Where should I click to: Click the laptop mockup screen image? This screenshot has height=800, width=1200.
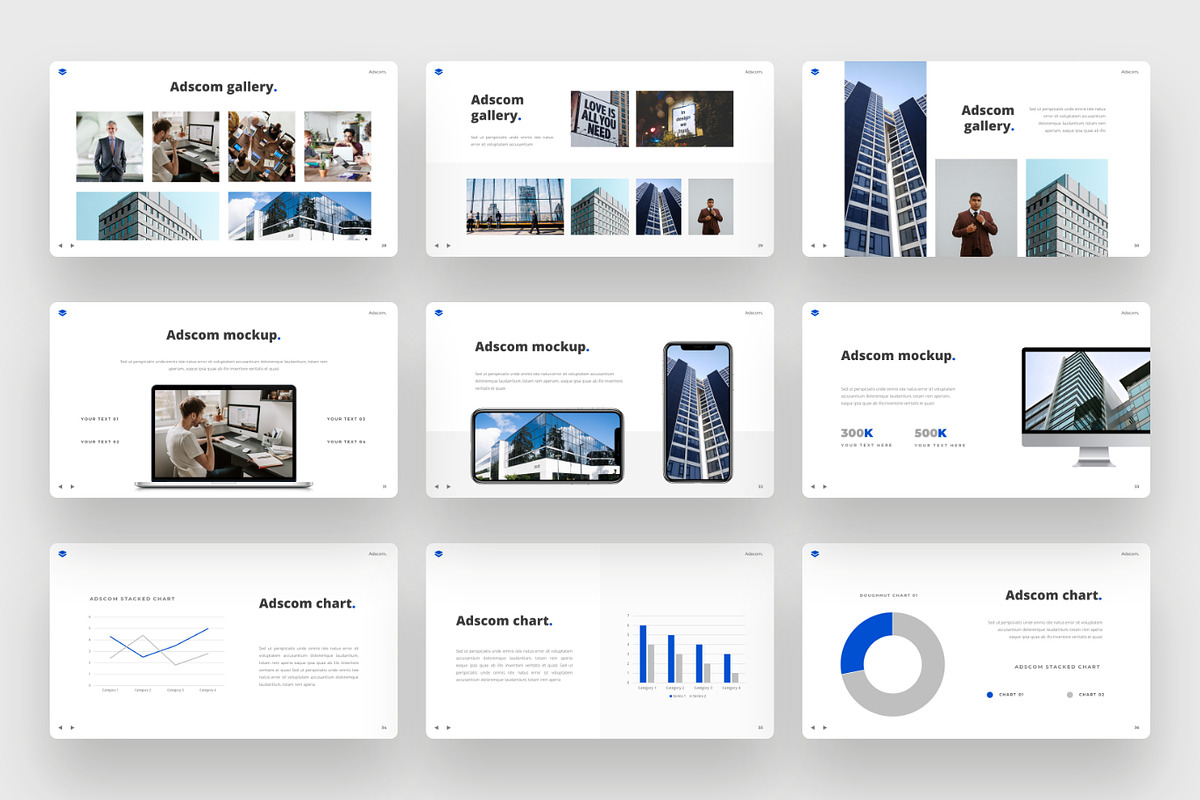[x=224, y=434]
